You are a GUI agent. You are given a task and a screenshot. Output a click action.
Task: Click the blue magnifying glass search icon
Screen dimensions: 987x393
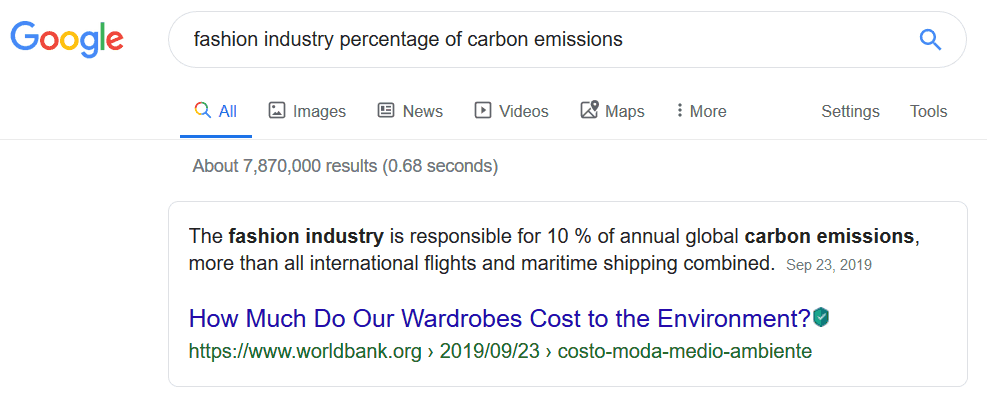(930, 40)
